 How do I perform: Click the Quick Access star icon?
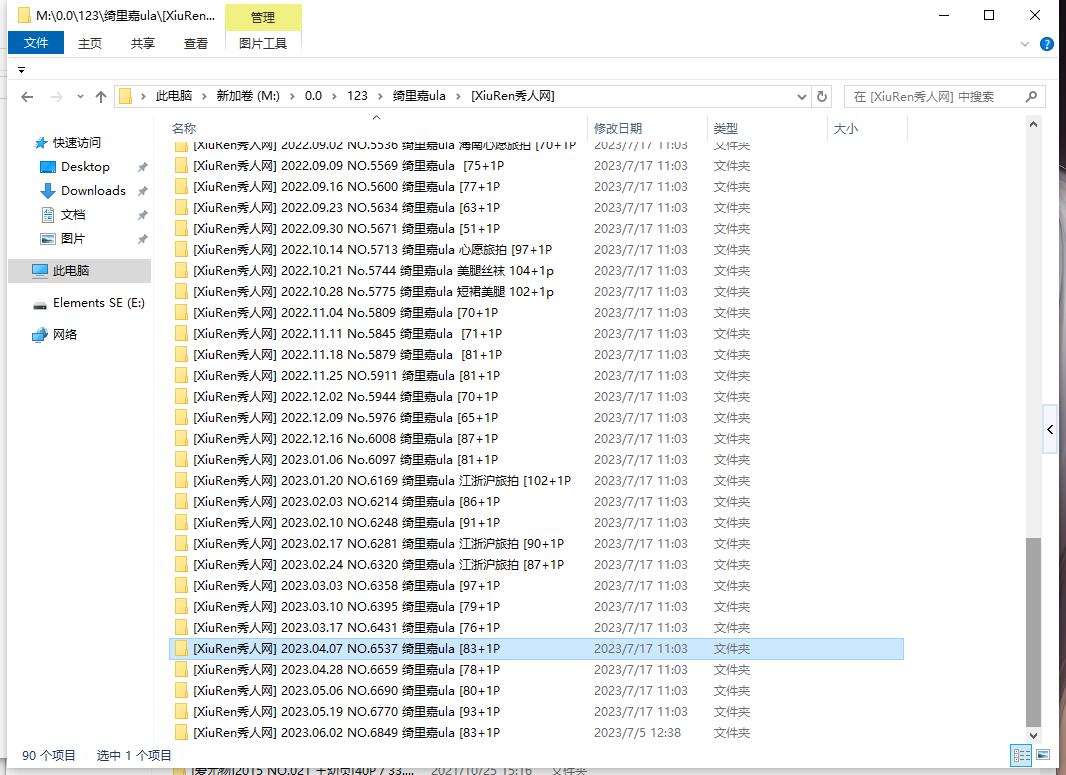(41, 143)
